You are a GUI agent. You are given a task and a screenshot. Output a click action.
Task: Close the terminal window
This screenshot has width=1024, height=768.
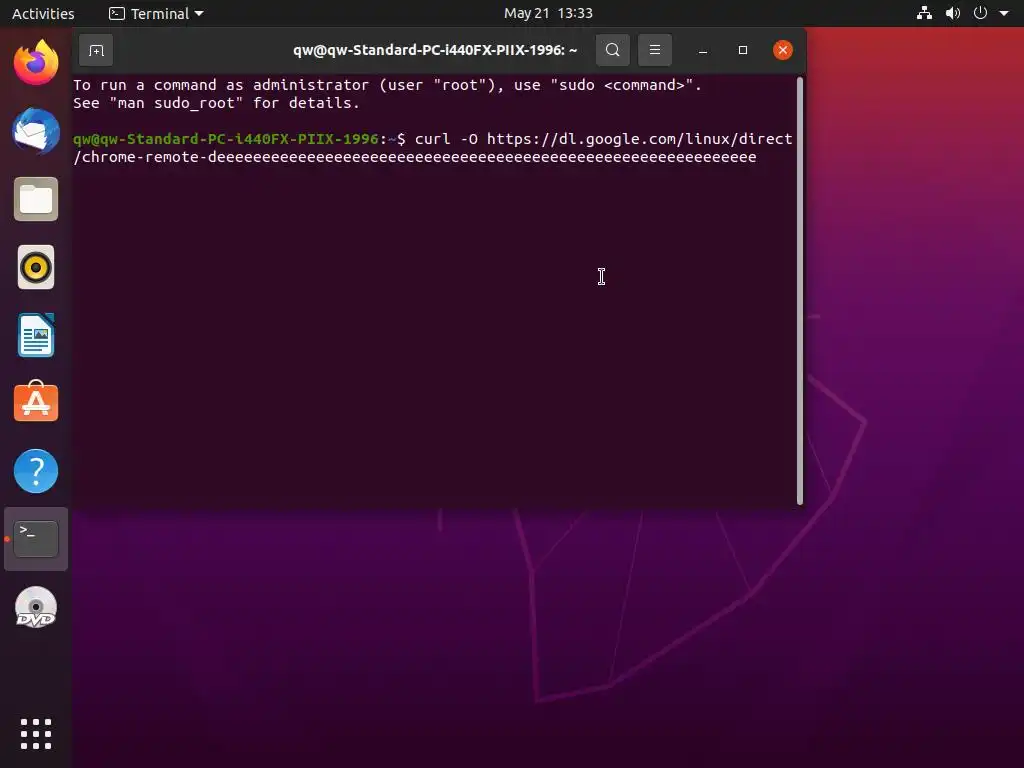point(782,50)
